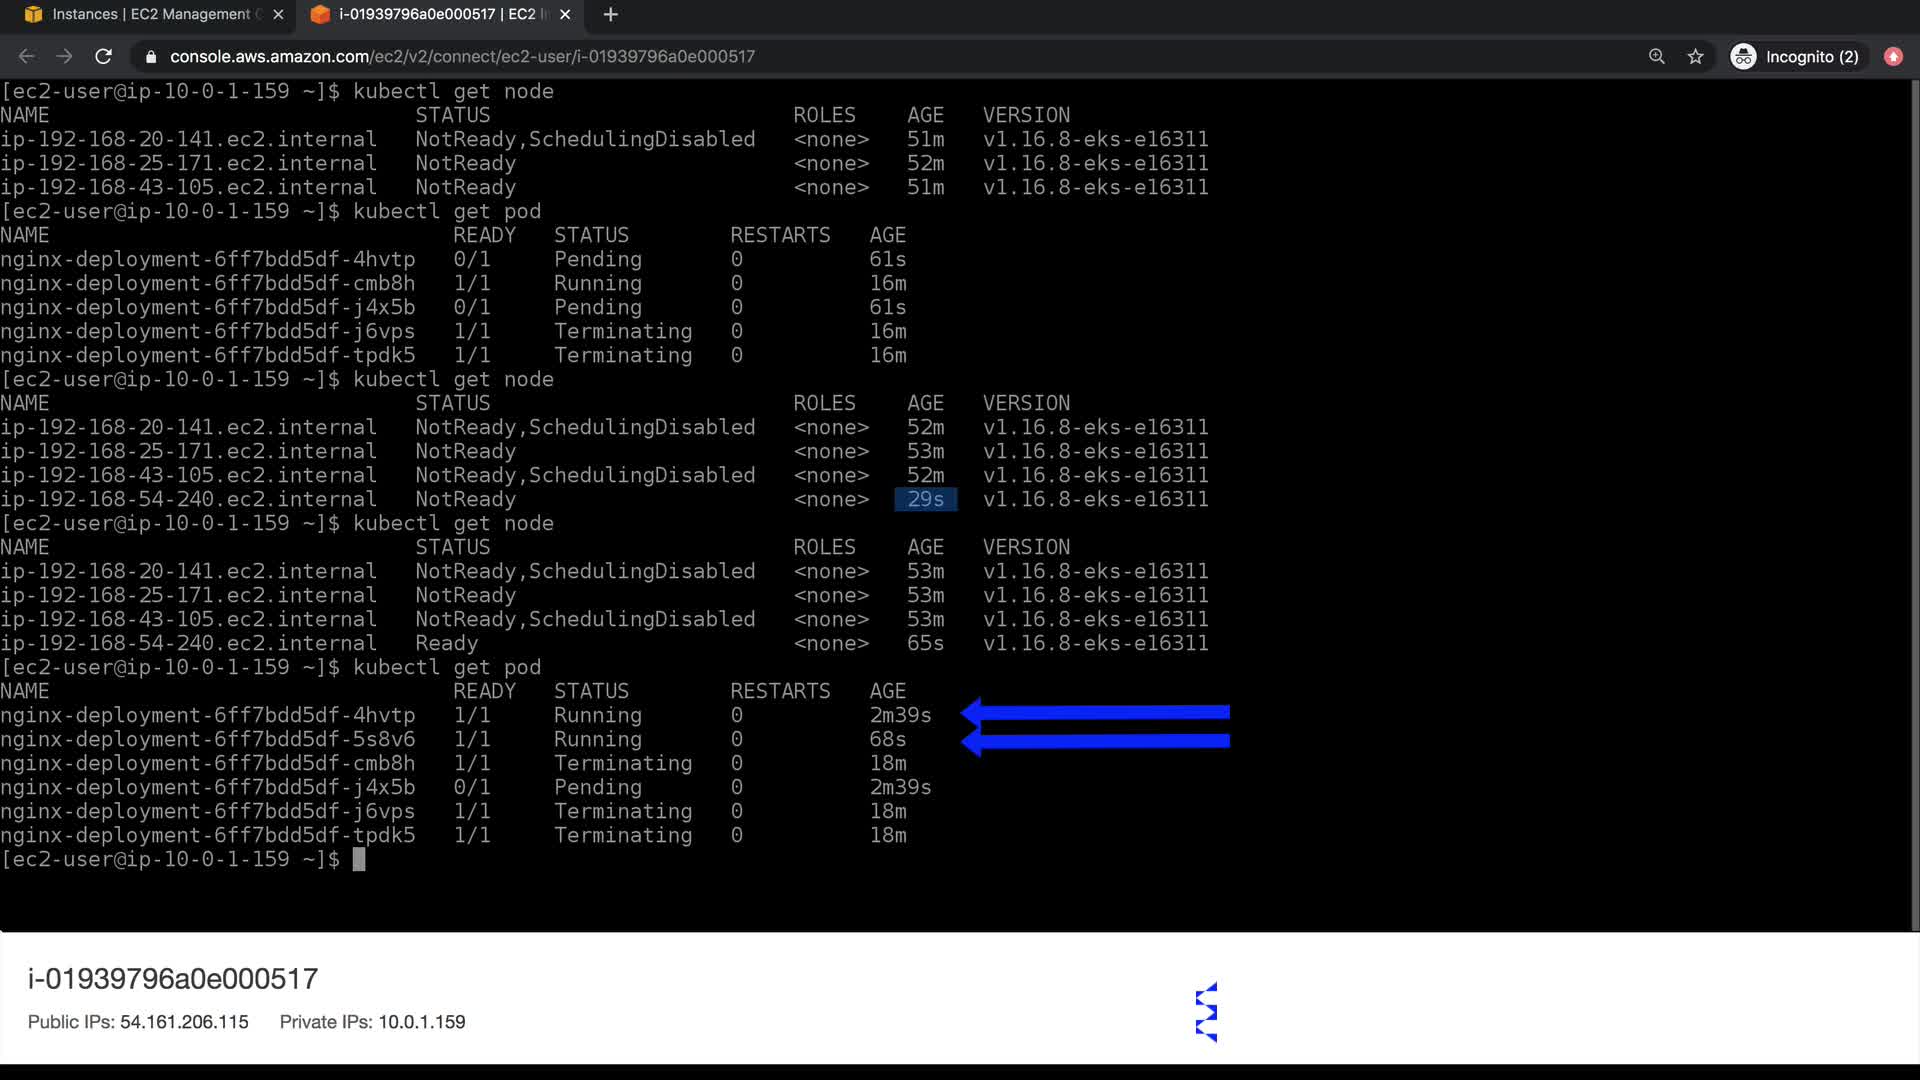Click the highlighted 29s age value

pyautogui.click(x=925, y=499)
